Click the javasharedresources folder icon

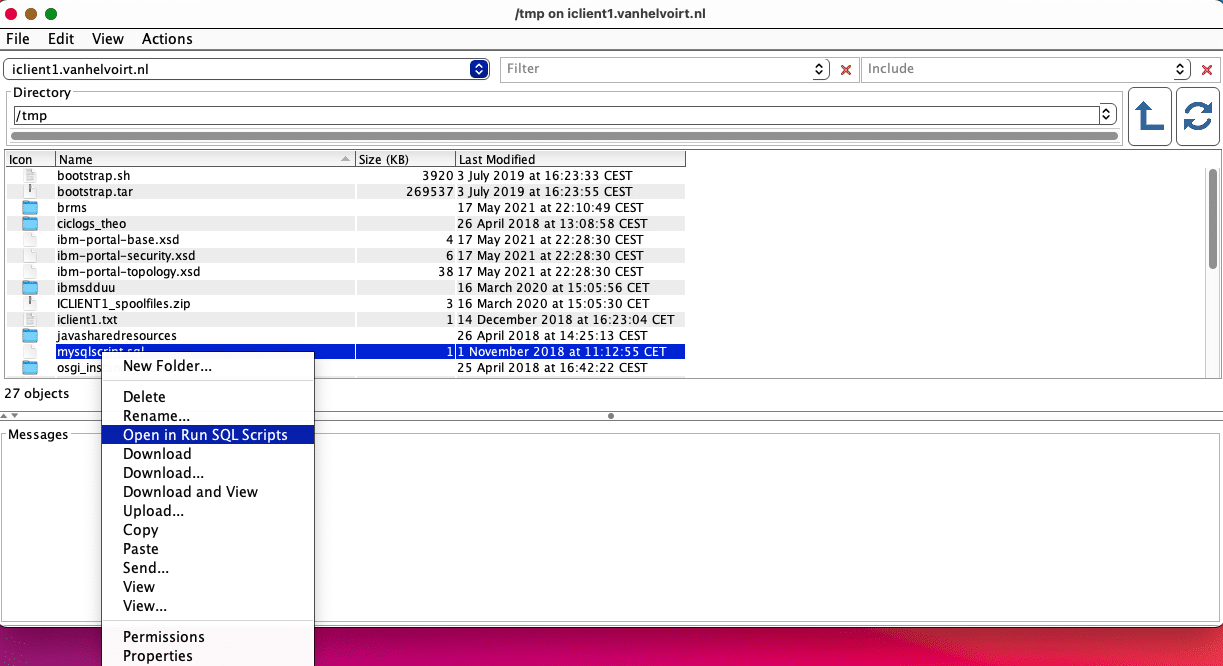click(x=30, y=336)
